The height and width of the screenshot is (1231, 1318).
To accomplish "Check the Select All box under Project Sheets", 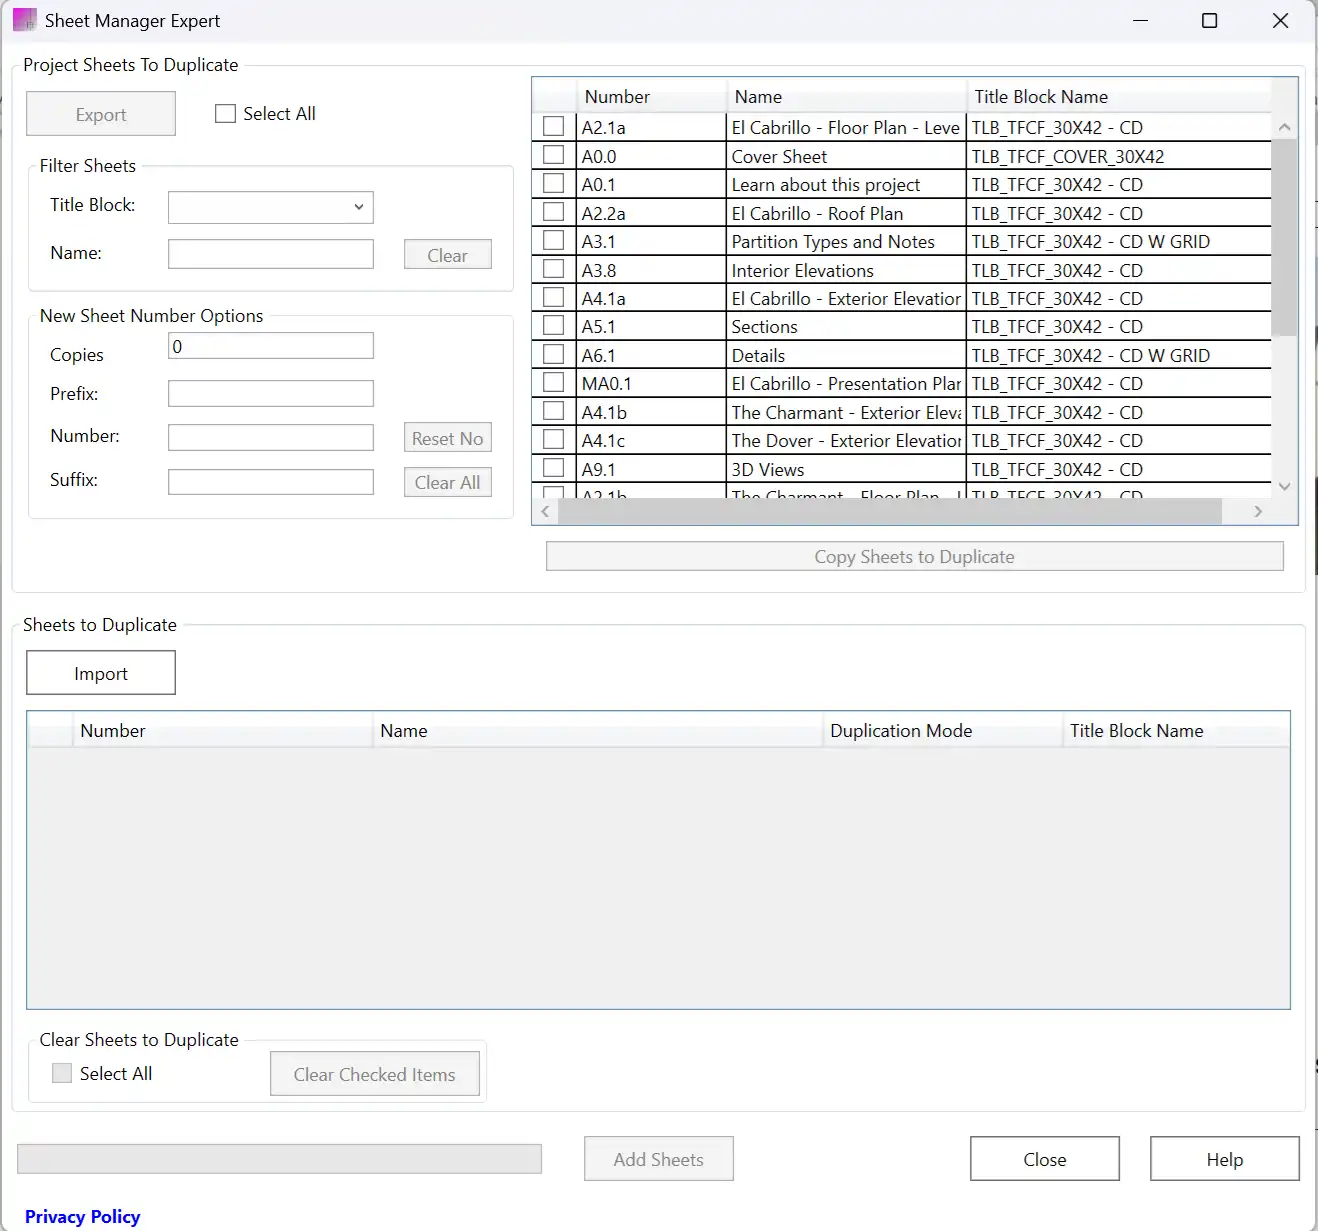I will coord(226,114).
